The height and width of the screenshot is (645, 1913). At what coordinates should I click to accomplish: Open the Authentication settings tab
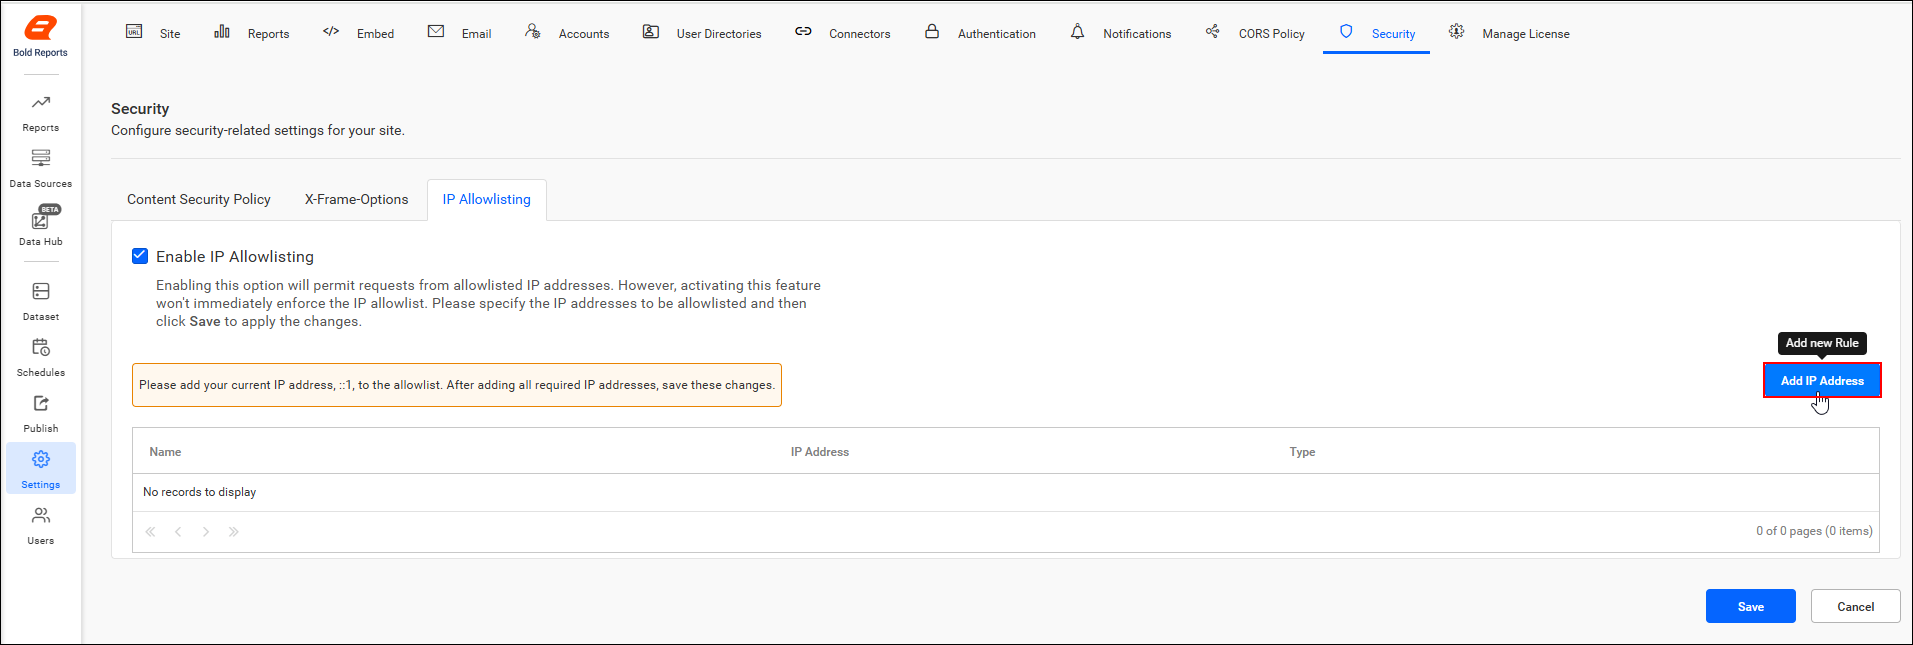(980, 33)
